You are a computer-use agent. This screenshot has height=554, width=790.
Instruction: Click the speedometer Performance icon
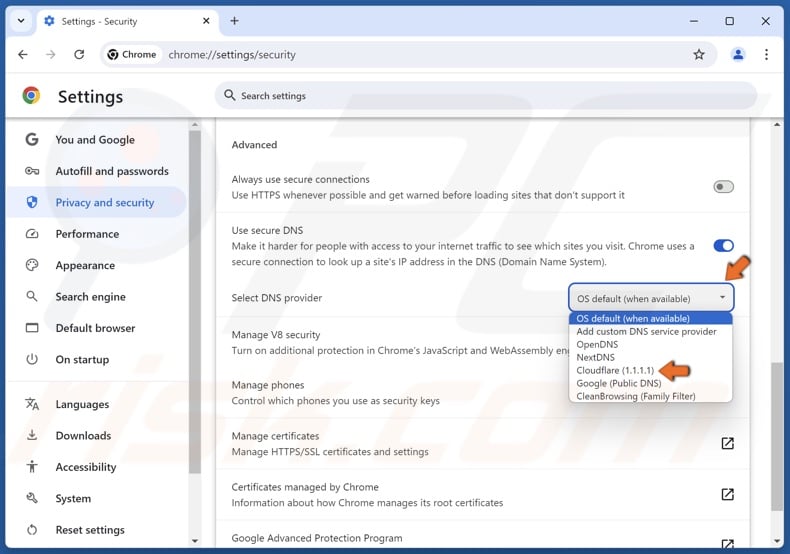pyautogui.click(x=32, y=234)
